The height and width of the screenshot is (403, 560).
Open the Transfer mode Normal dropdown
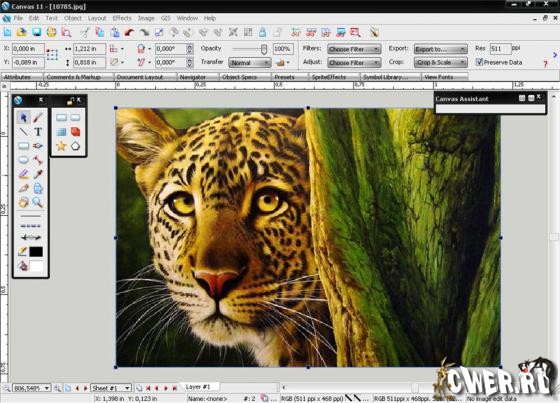(x=249, y=63)
